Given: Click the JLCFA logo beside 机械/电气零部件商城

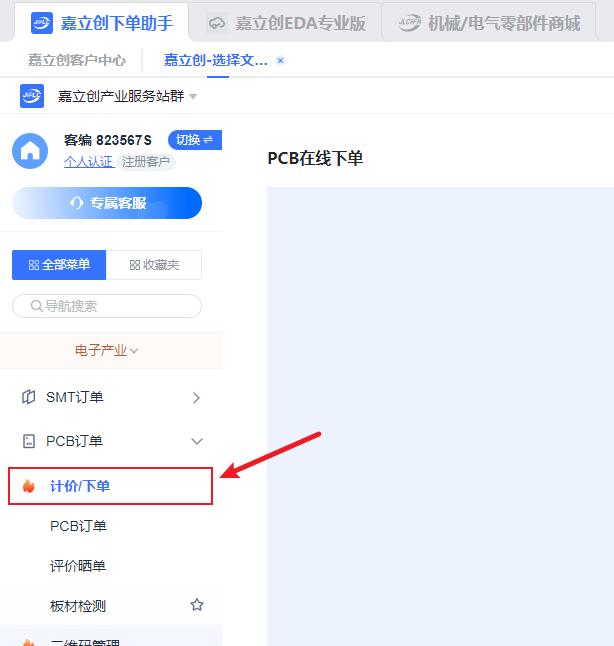Looking at the screenshot, I should (410, 23).
